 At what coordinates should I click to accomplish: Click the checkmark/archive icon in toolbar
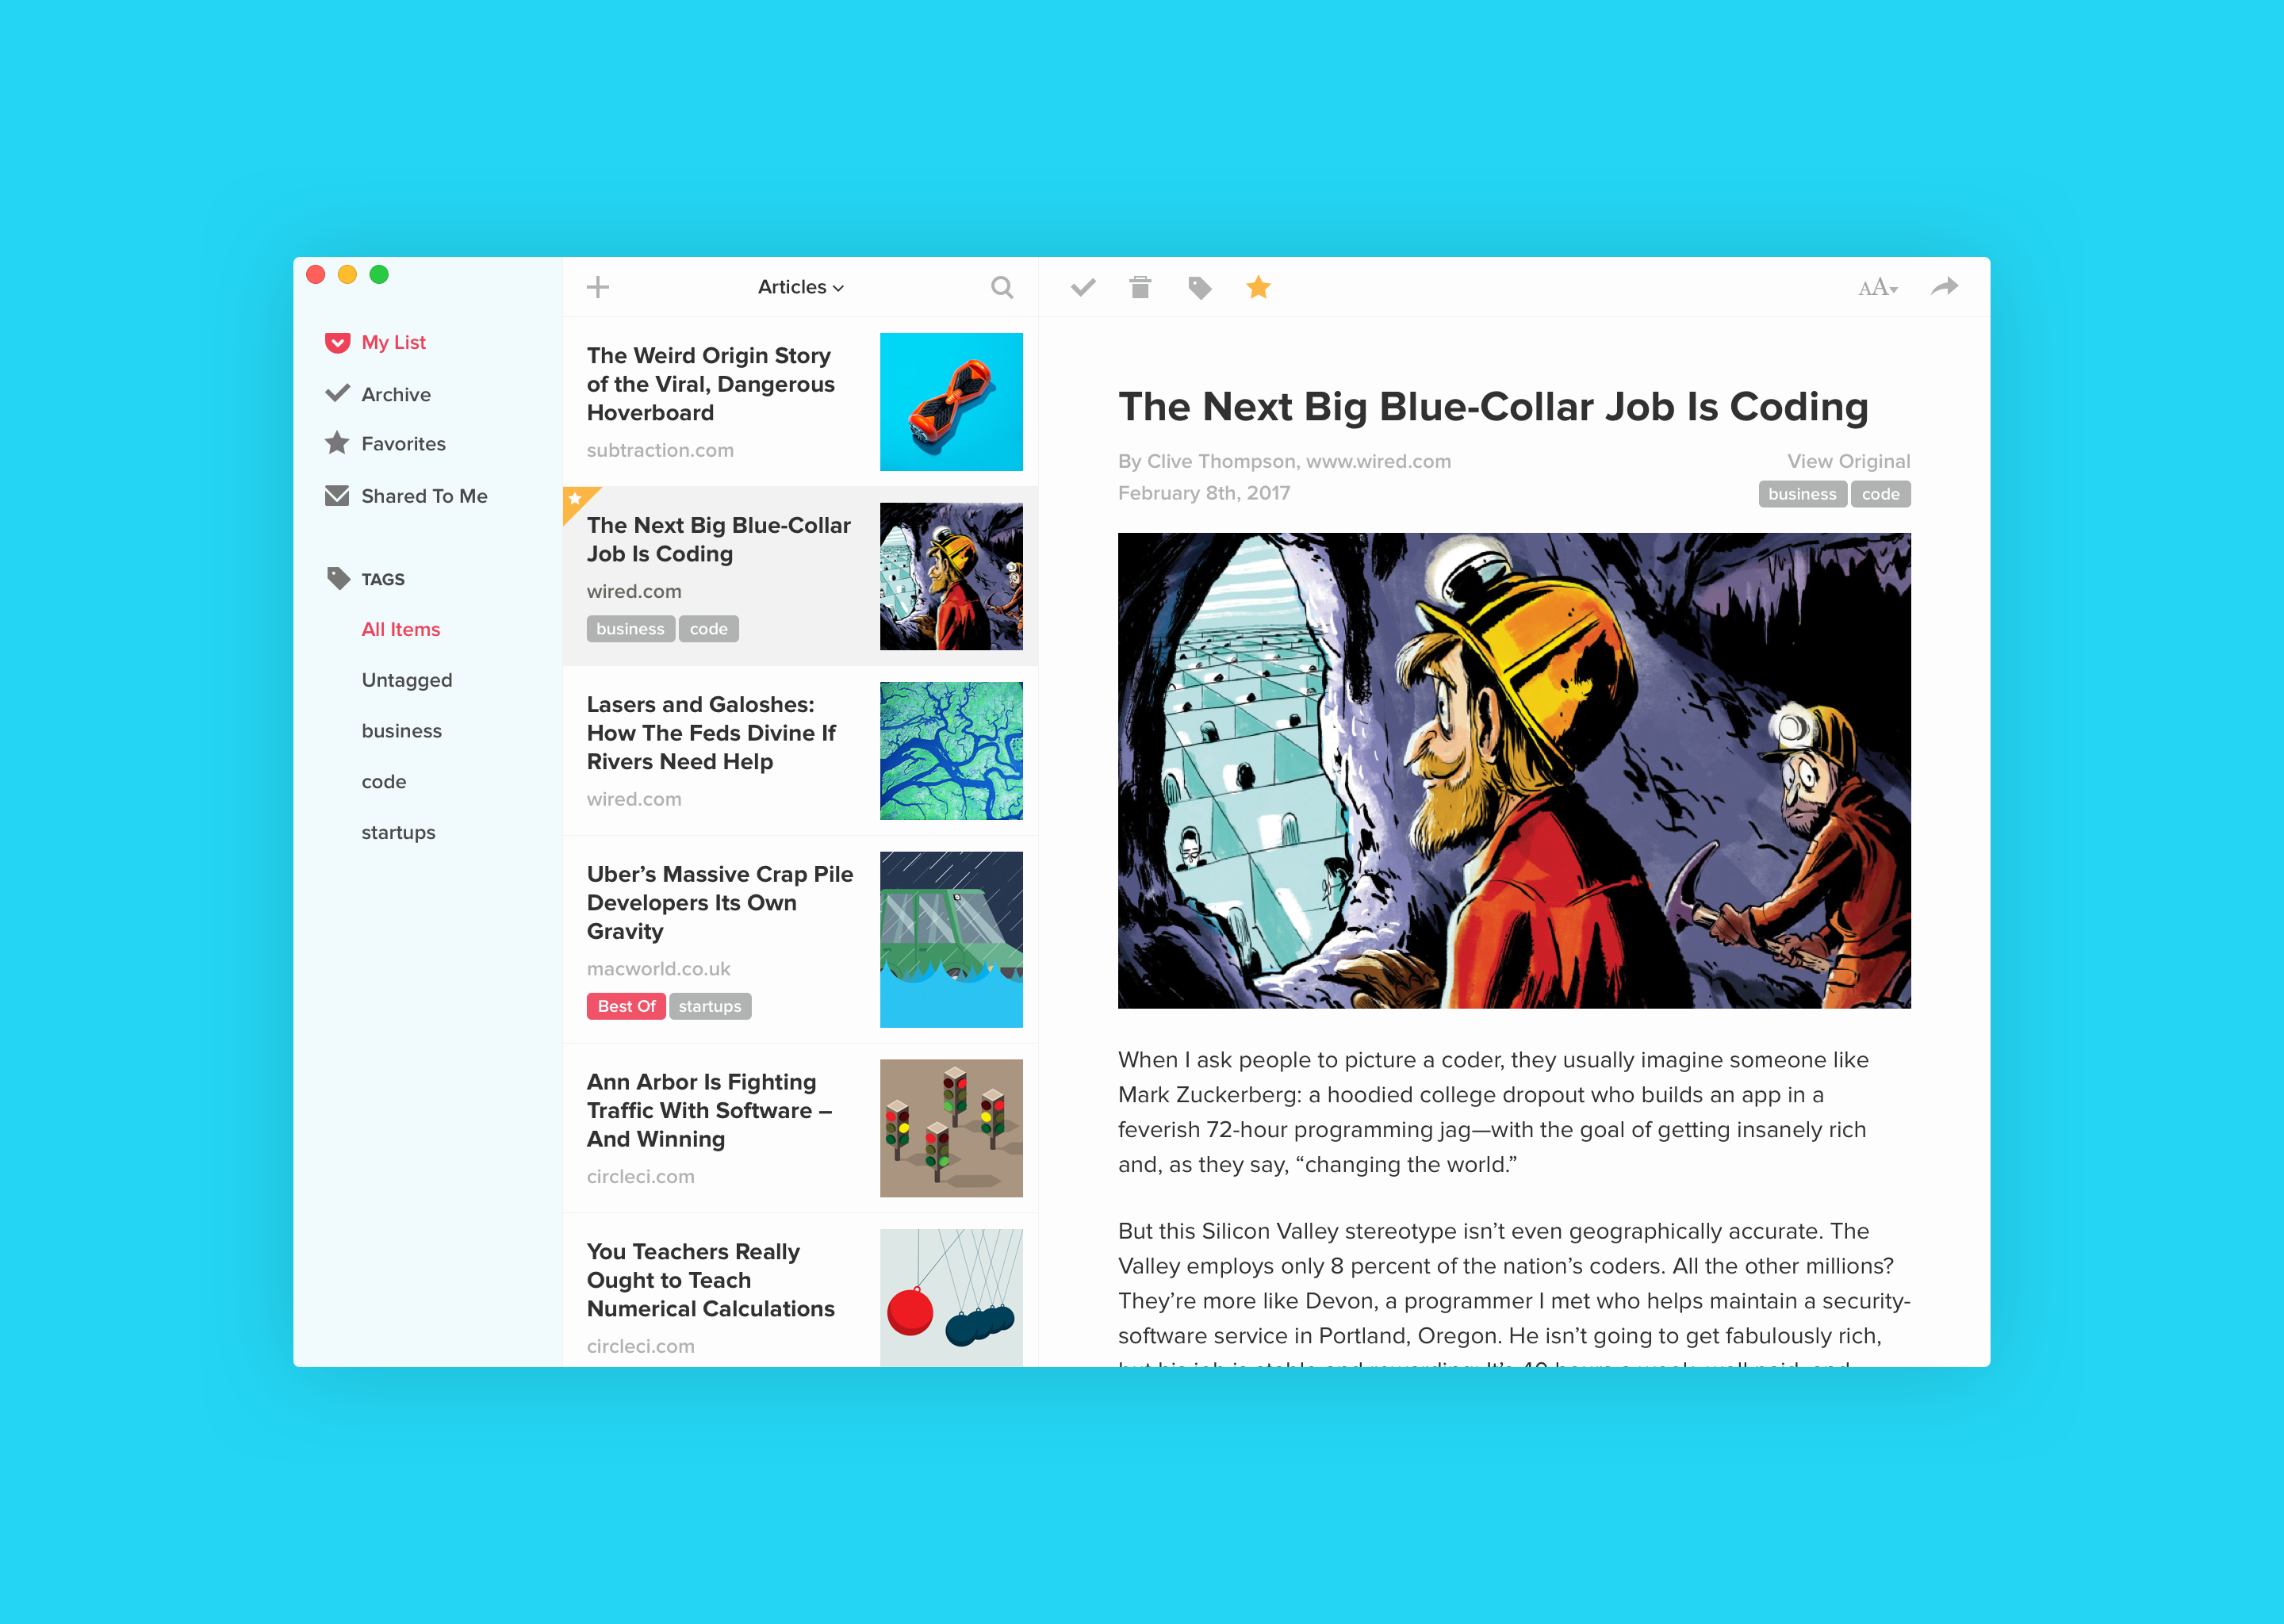click(x=1083, y=288)
